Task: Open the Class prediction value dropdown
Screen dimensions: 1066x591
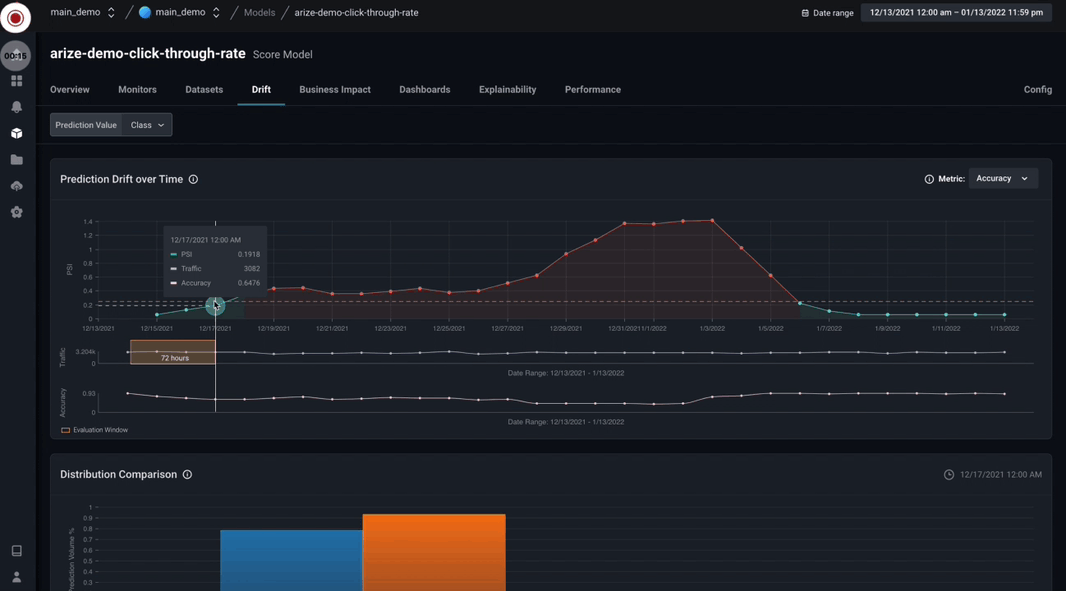Action: click(147, 125)
